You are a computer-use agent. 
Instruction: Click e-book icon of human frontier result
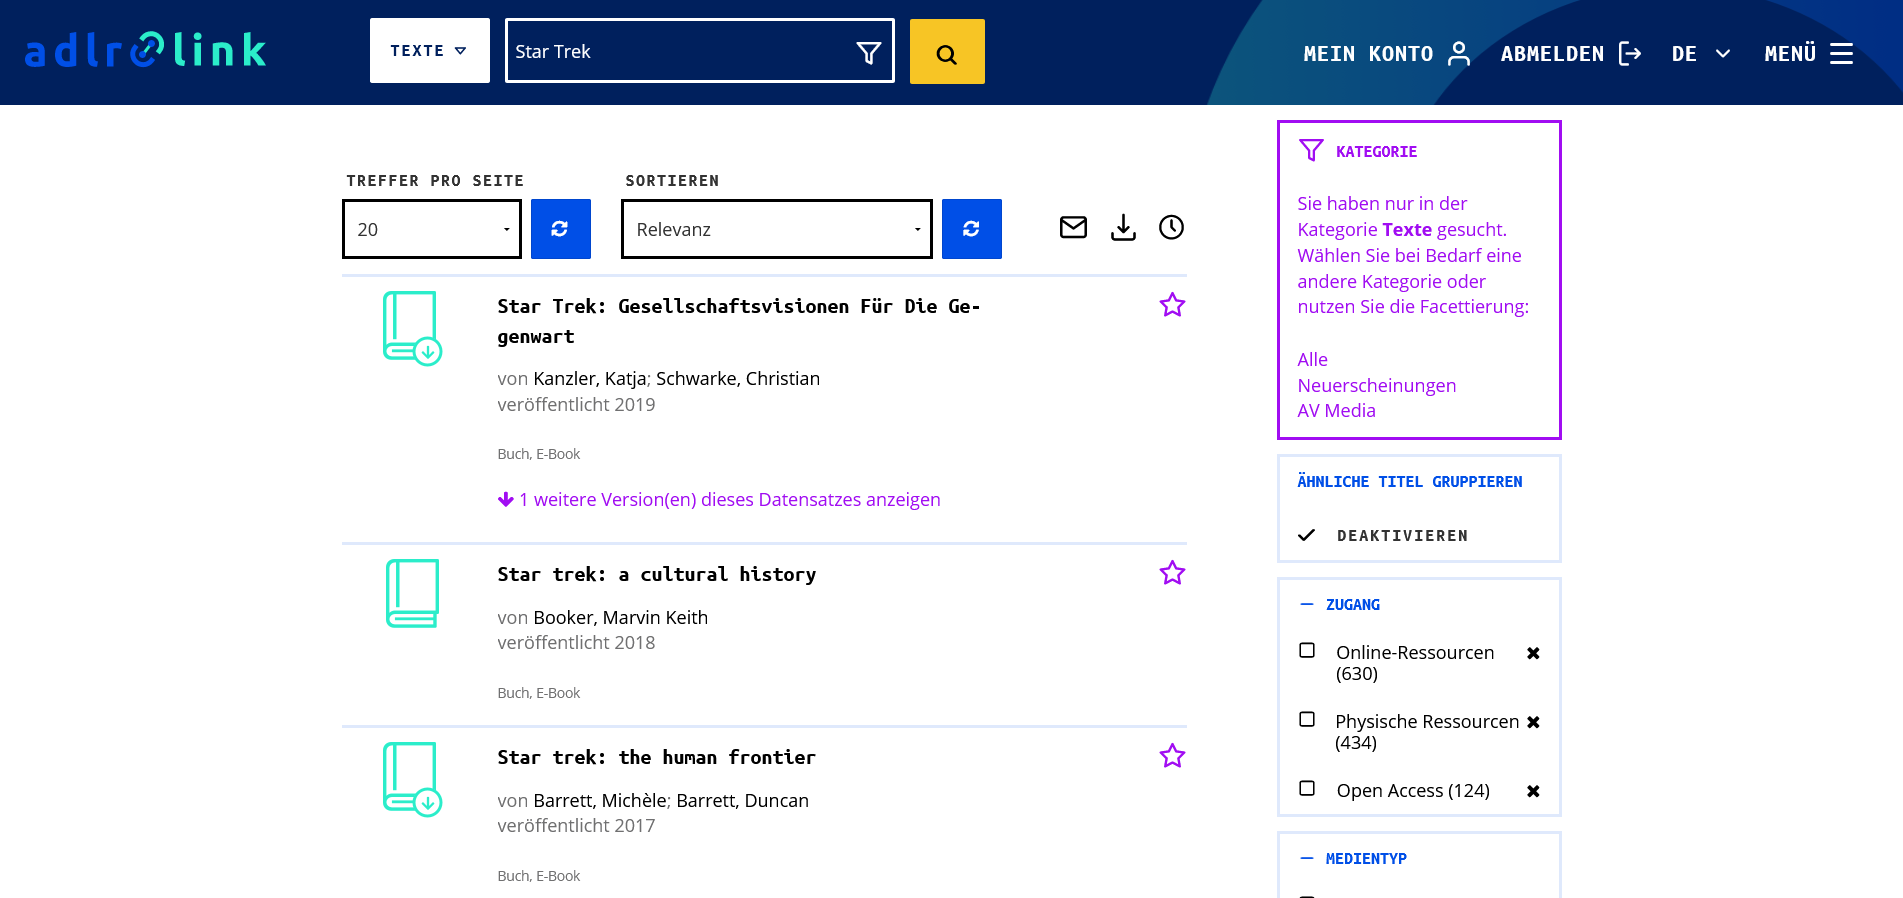412,779
